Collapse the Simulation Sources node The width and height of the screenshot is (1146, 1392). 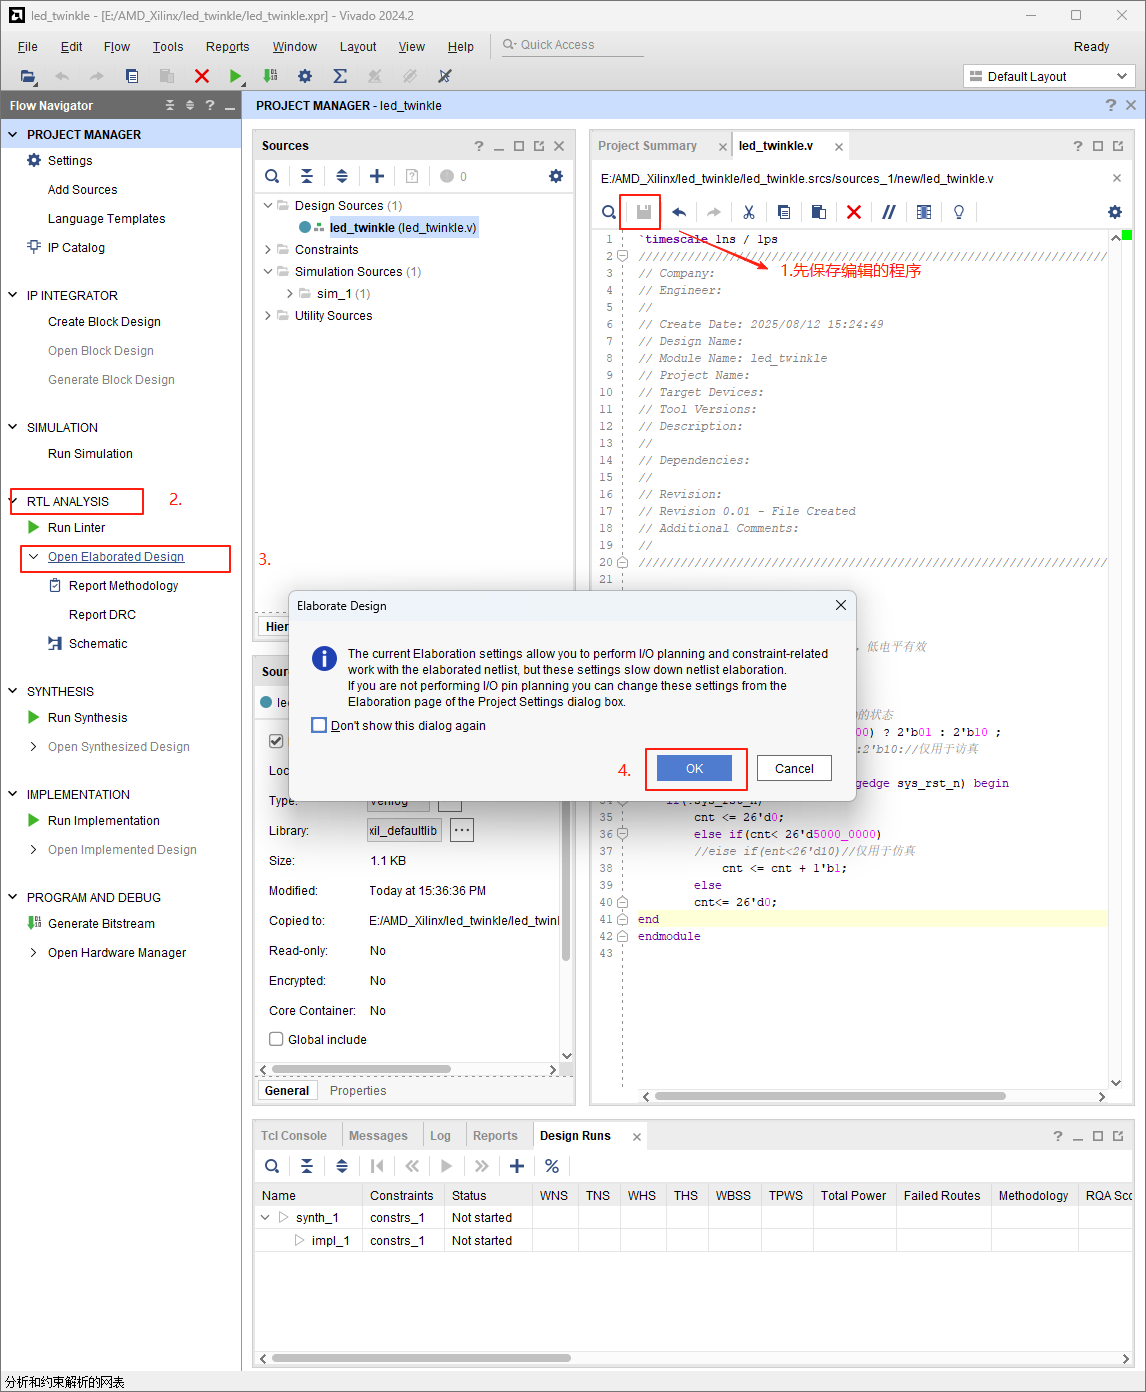click(268, 271)
